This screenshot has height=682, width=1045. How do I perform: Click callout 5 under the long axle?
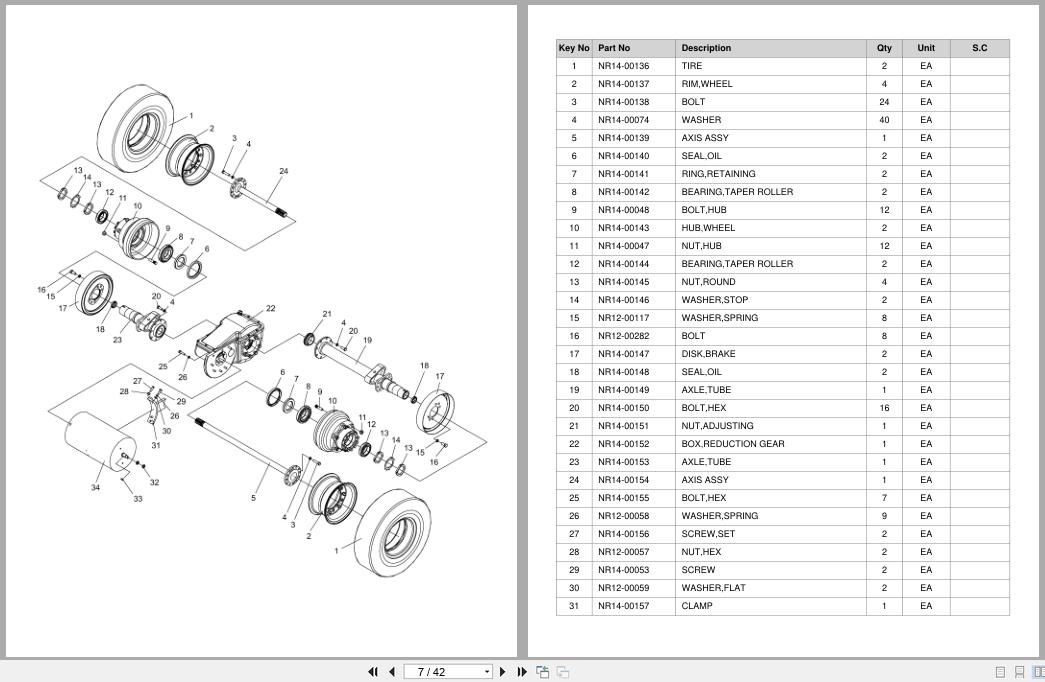click(253, 497)
